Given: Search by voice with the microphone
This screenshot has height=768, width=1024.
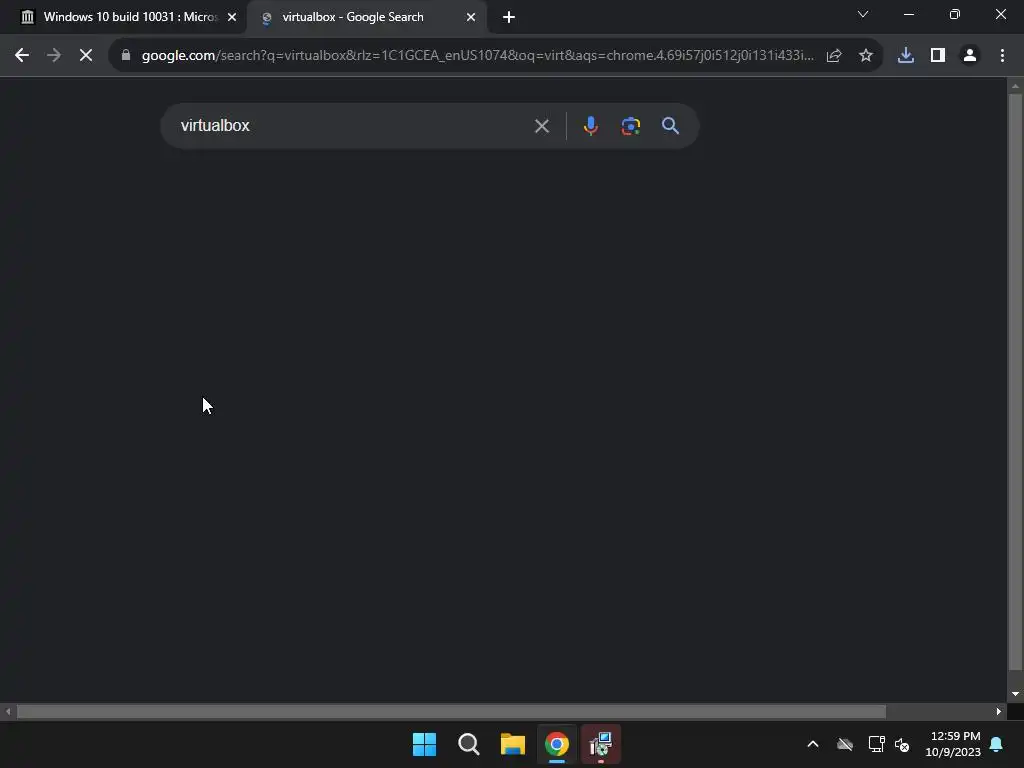Looking at the screenshot, I should pos(590,125).
